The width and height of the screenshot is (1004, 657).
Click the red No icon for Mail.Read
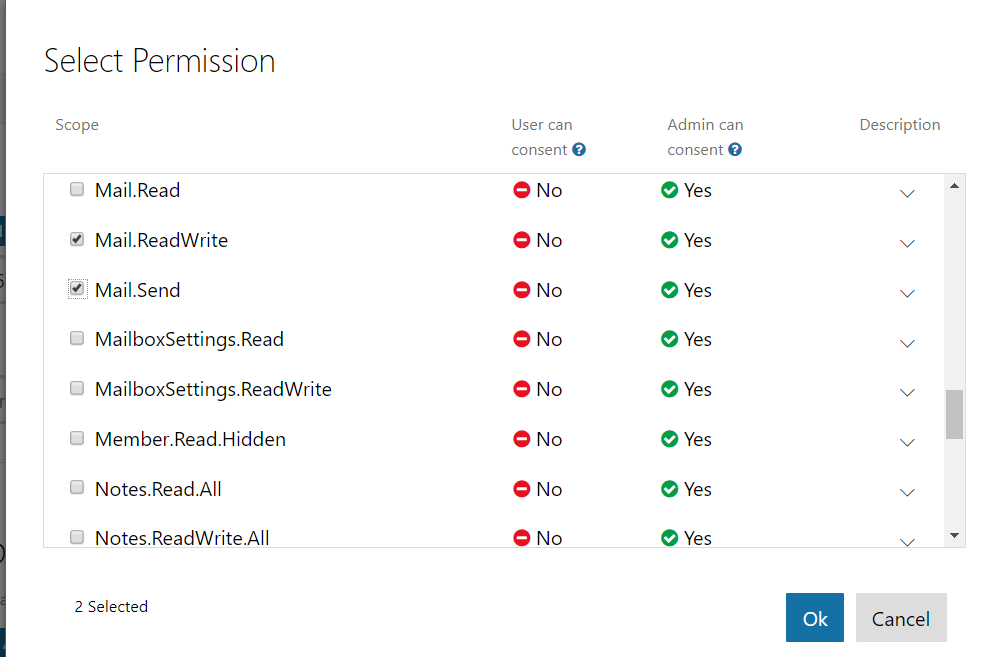[521, 190]
